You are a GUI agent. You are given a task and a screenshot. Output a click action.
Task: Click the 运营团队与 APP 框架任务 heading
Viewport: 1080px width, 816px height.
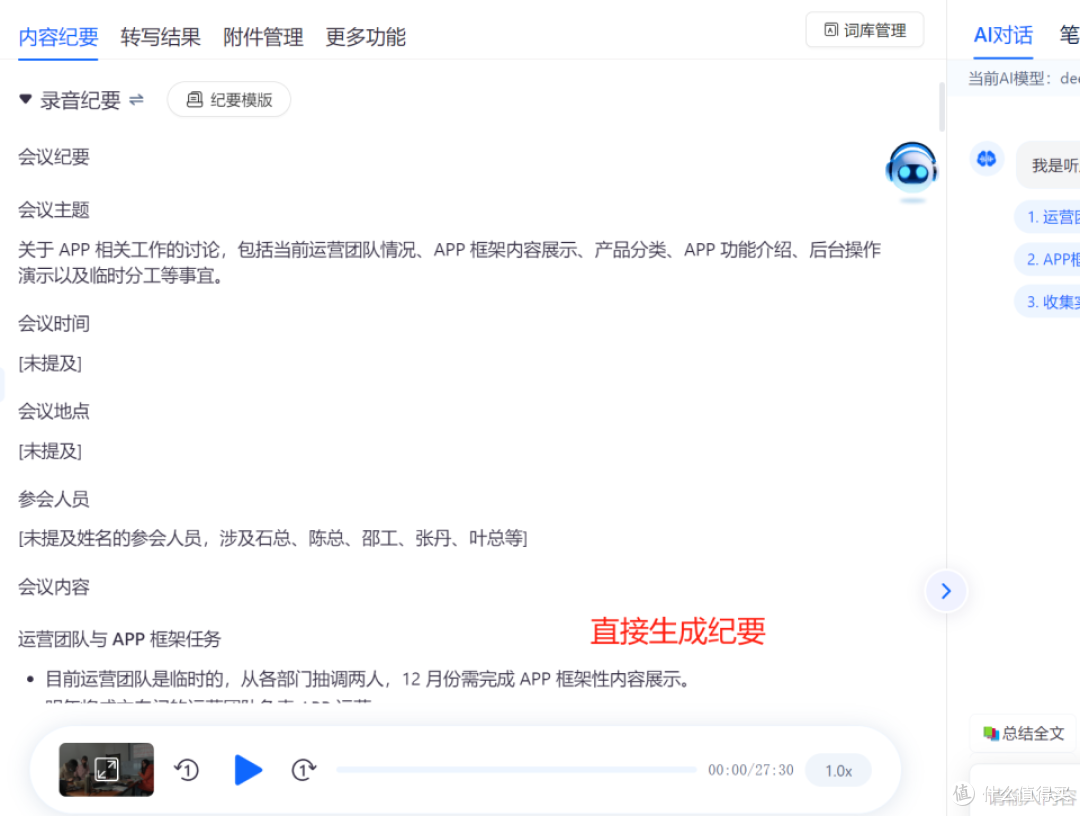coord(119,640)
